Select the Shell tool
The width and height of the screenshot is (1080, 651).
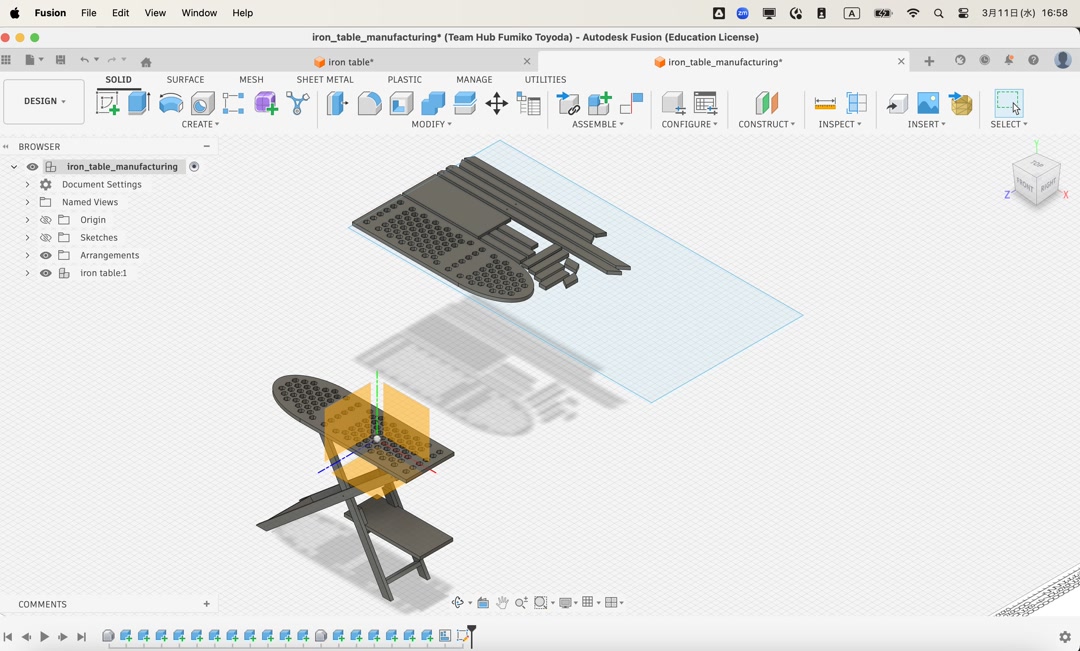point(401,103)
